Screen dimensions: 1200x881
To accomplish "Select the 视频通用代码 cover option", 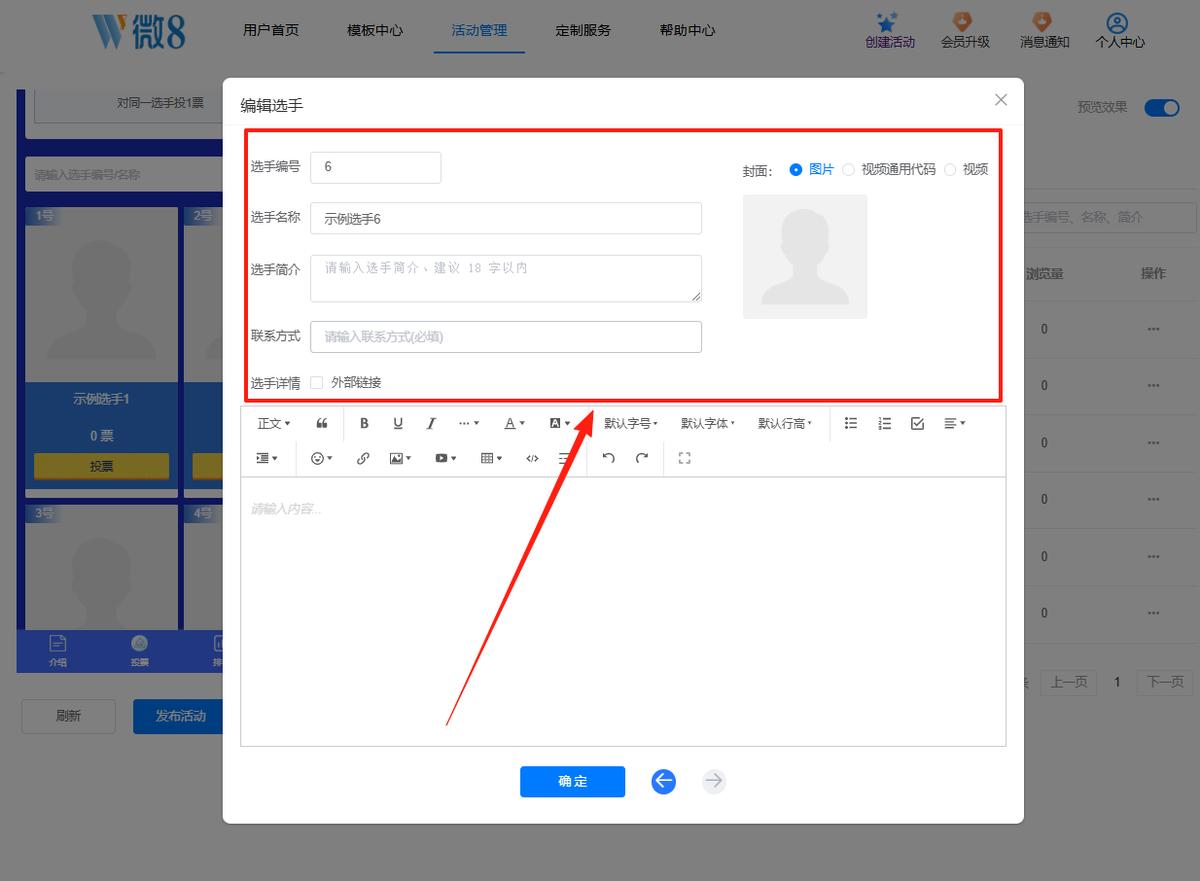I will click(888, 170).
